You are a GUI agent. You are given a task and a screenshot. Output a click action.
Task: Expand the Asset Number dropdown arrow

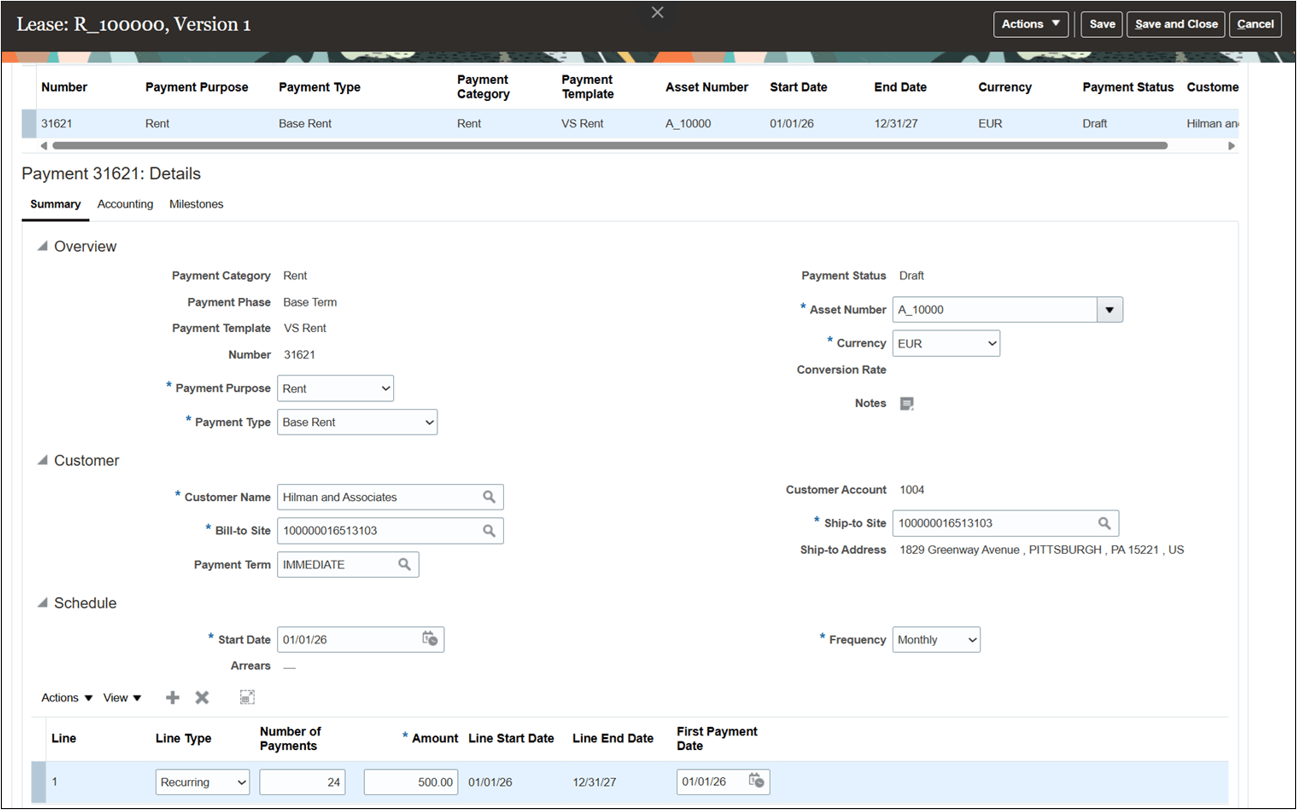tap(1110, 309)
